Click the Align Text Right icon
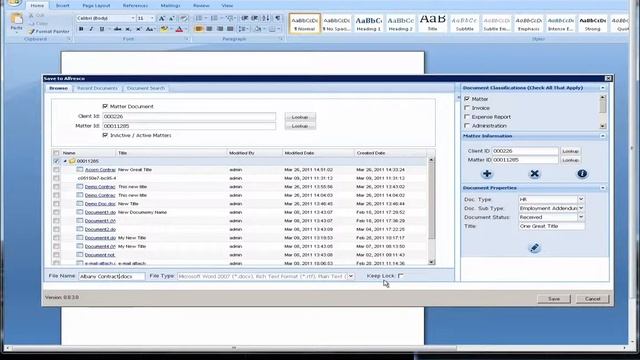The width and height of the screenshot is (640, 360). (220, 29)
